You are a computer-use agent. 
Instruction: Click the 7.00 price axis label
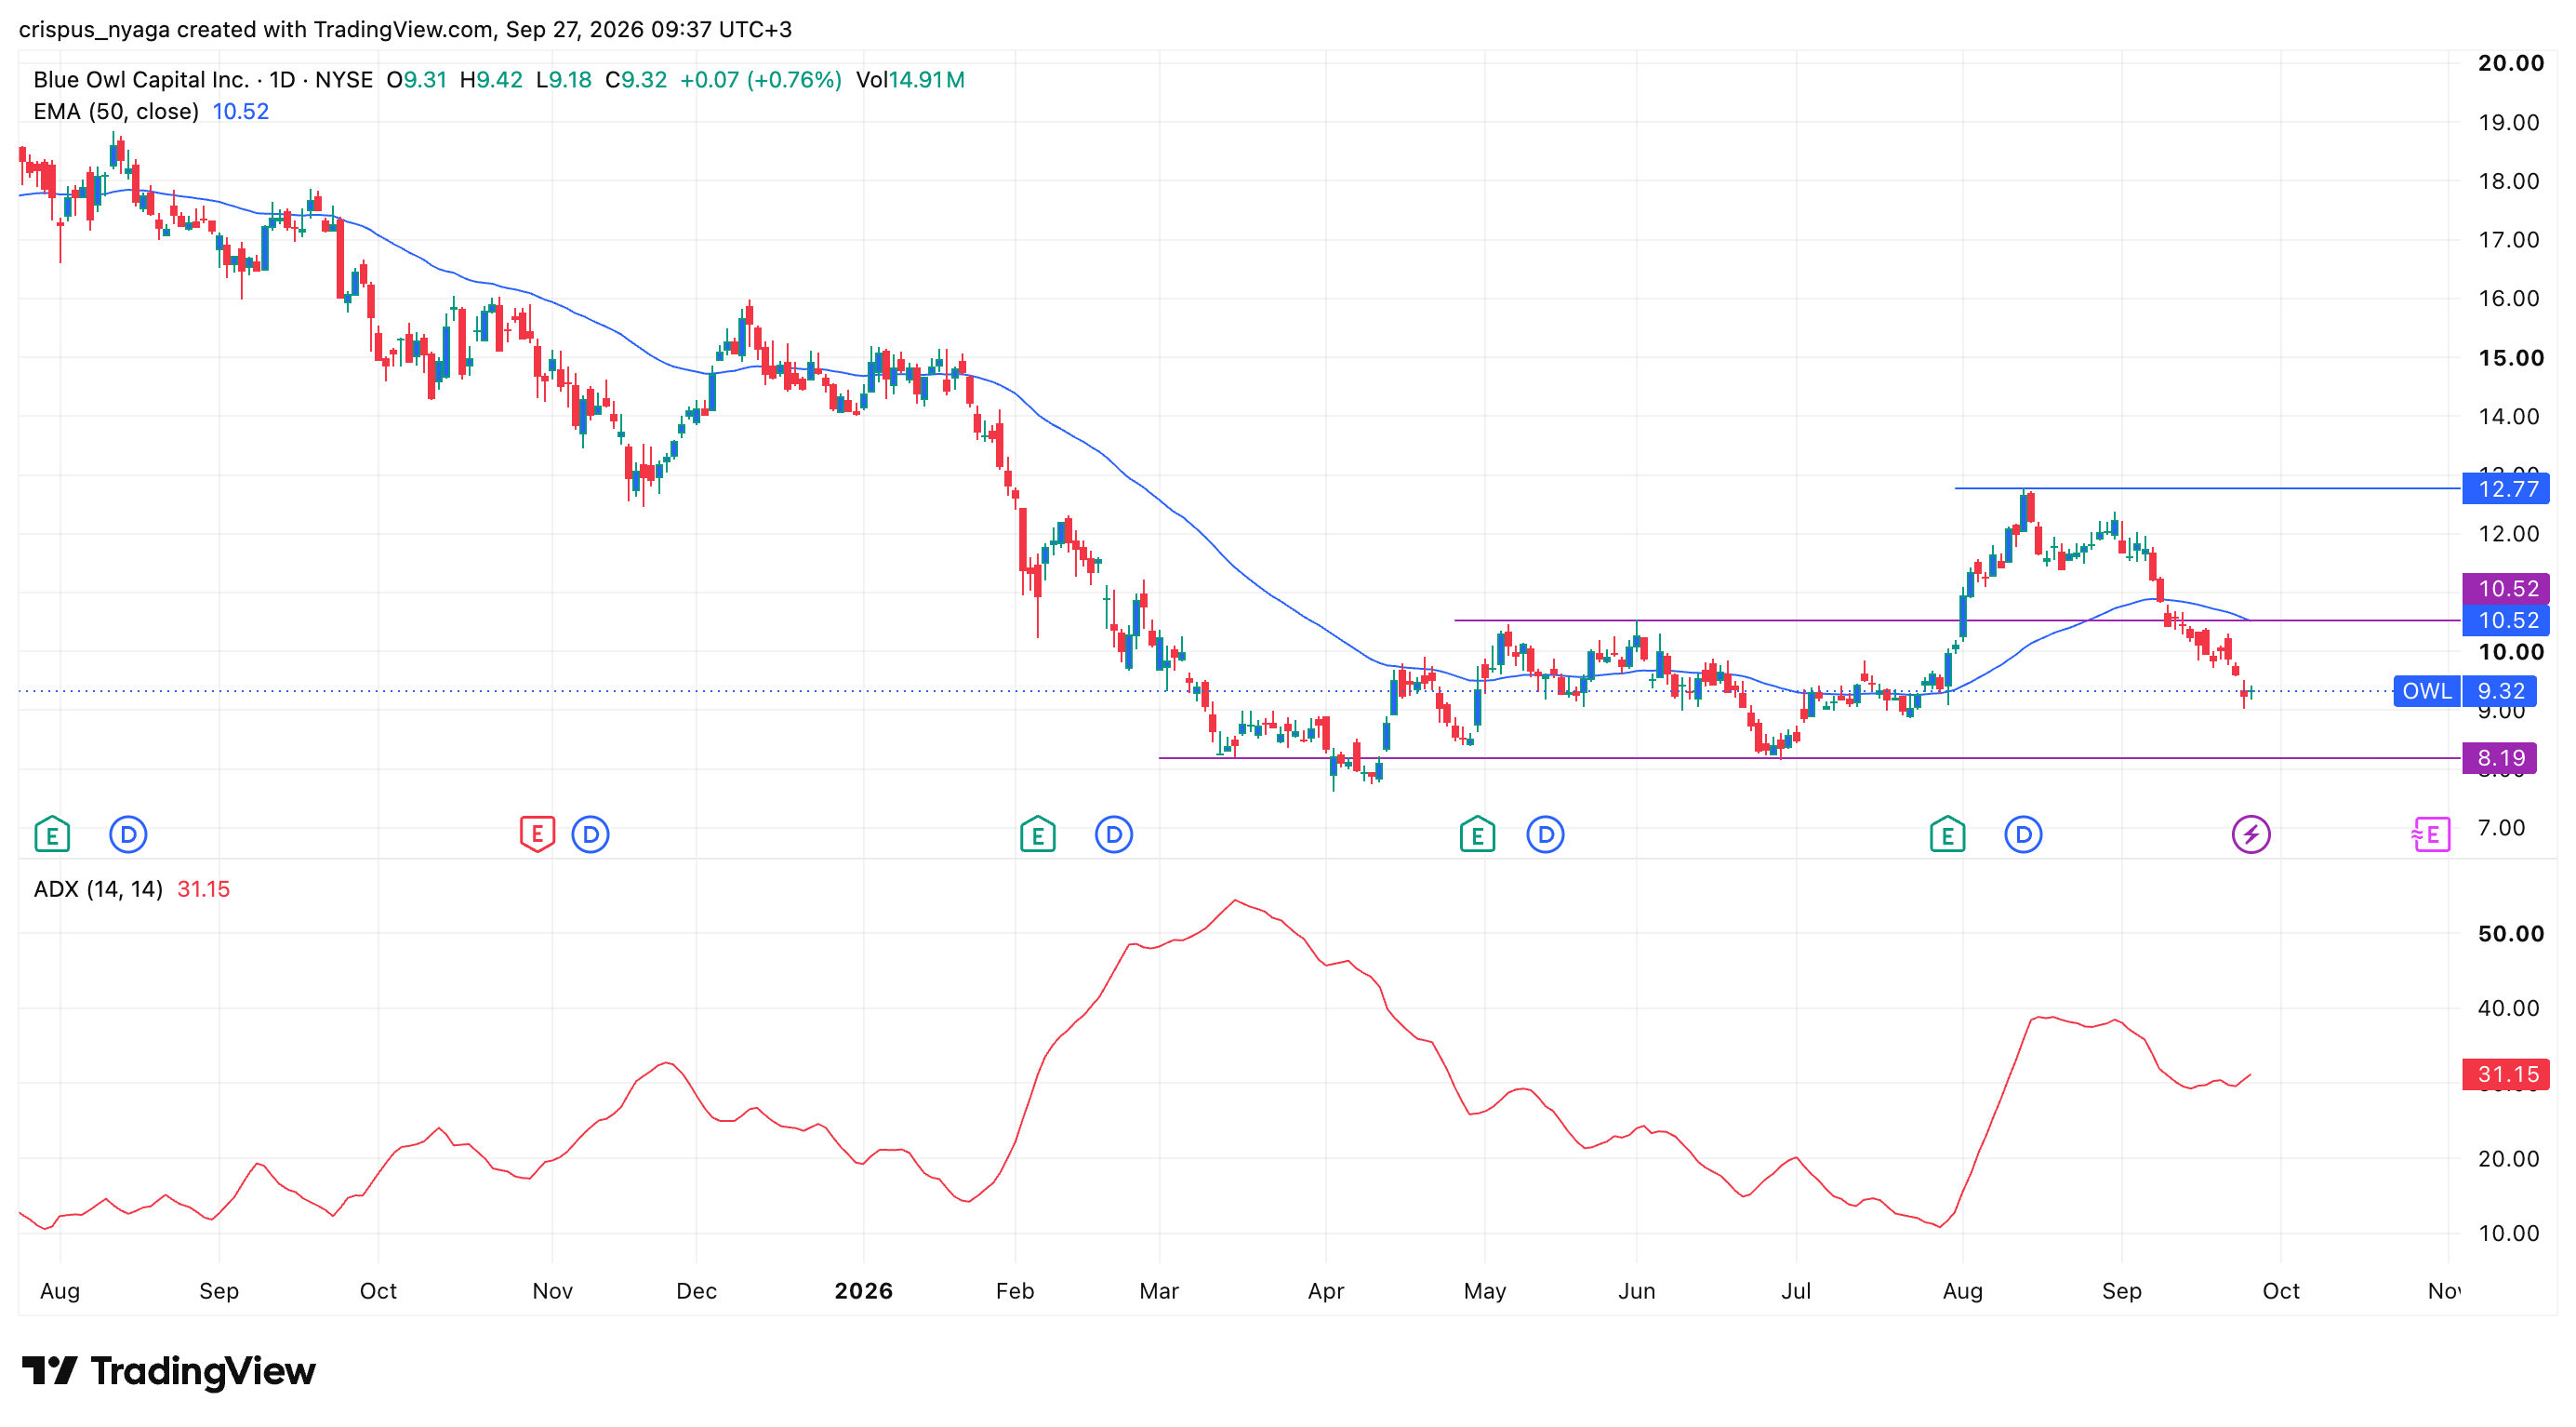point(2502,827)
